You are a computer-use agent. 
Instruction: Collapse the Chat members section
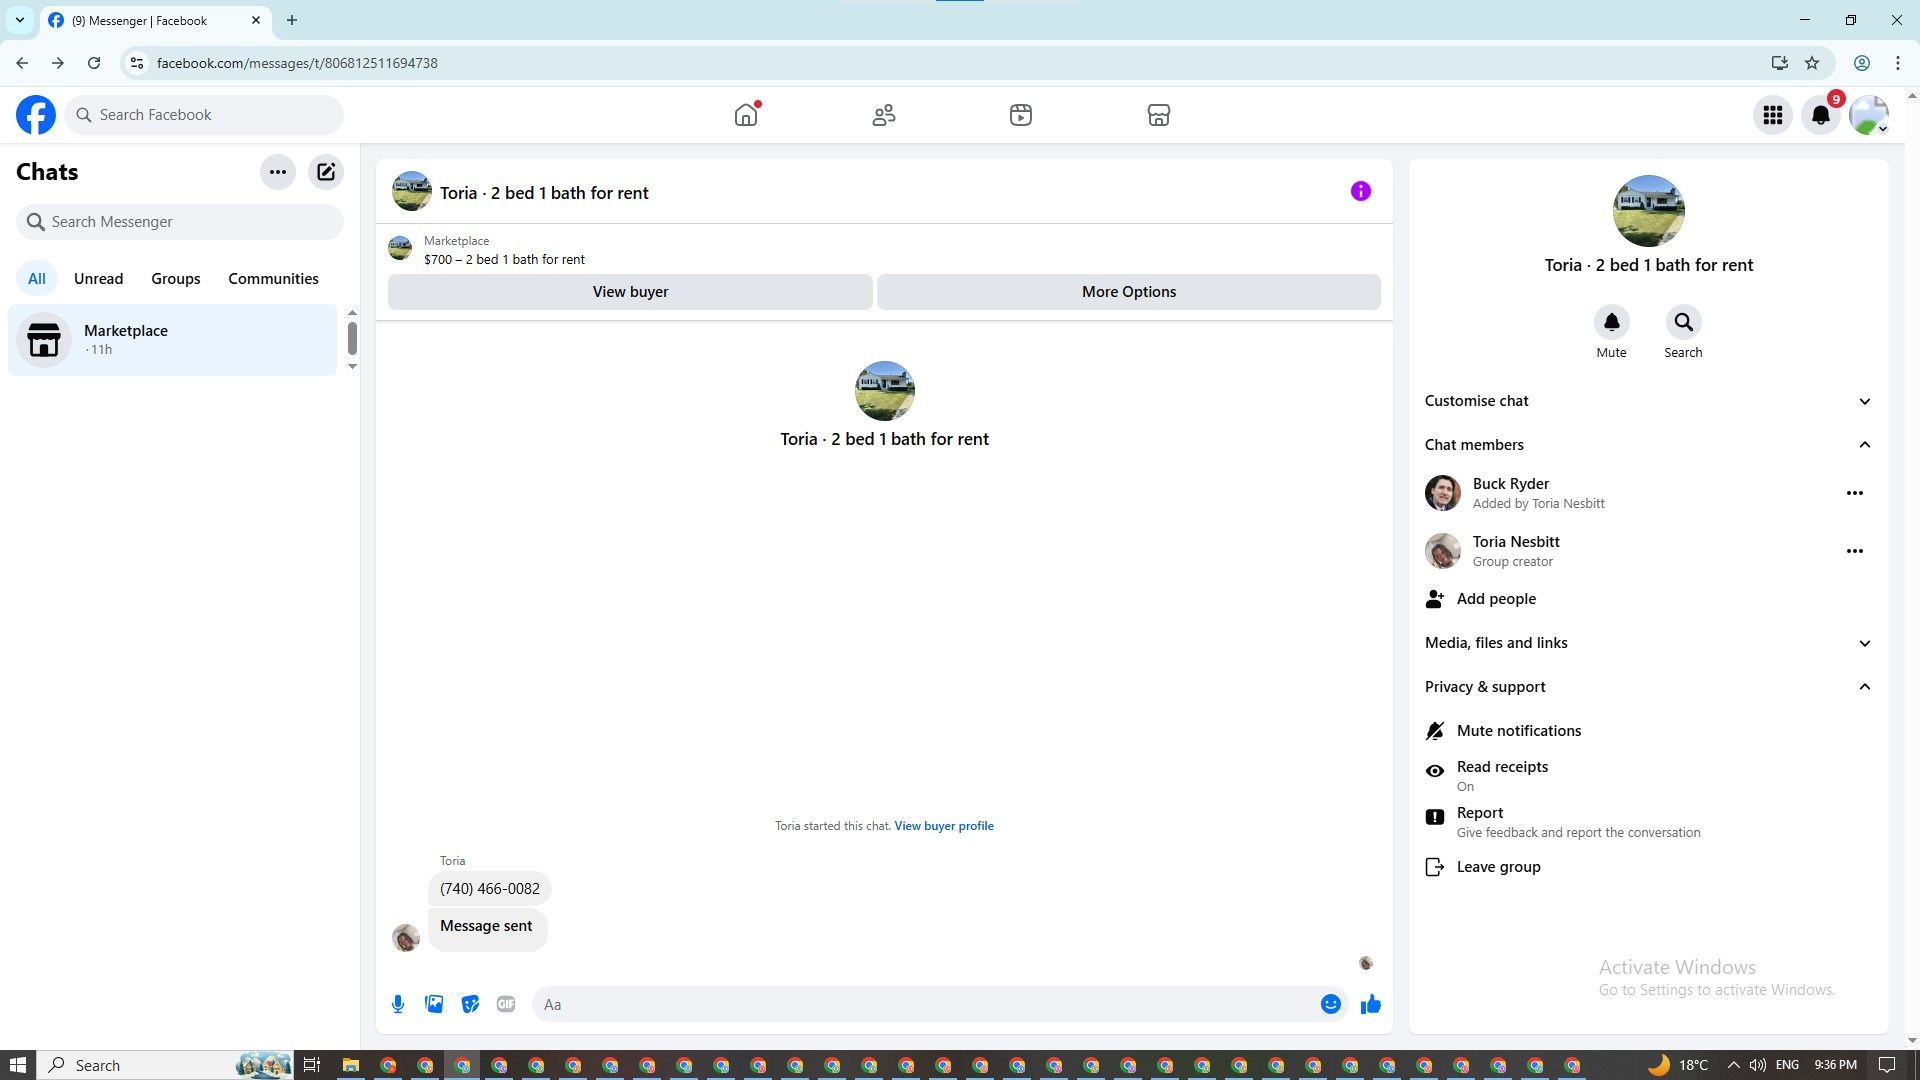point(1647,445)
